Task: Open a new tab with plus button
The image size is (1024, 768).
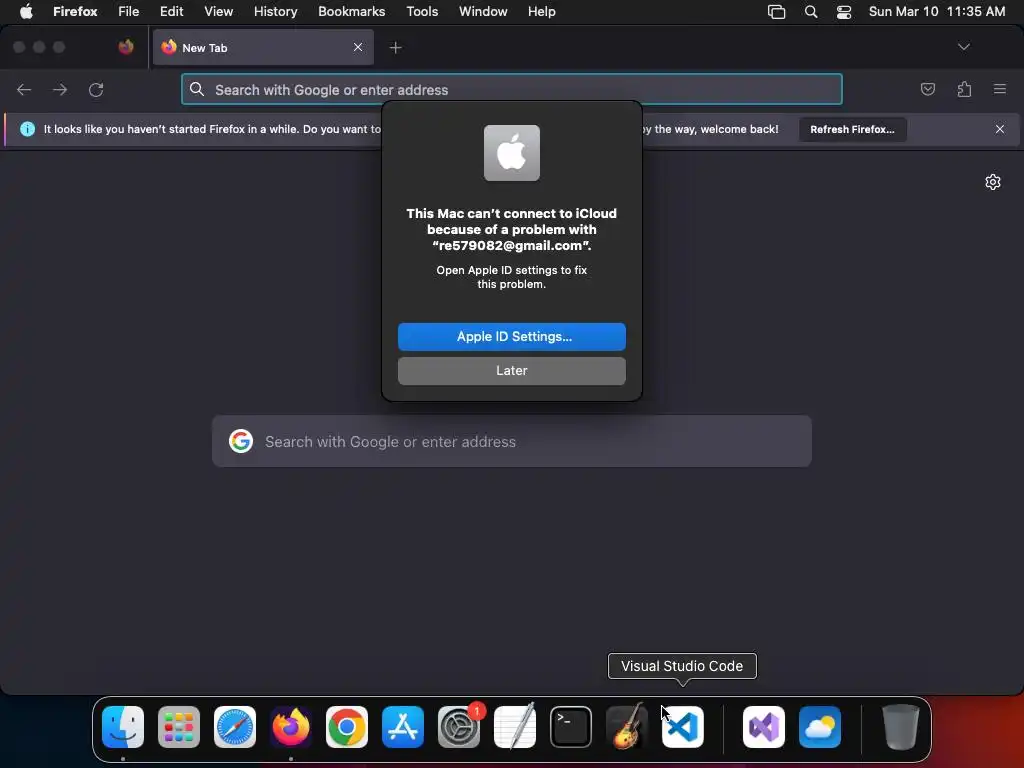Action: (396, 48)
